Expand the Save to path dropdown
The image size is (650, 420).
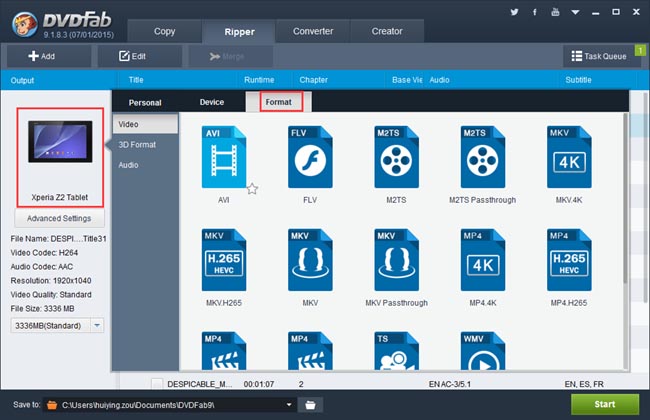(289, 405)
